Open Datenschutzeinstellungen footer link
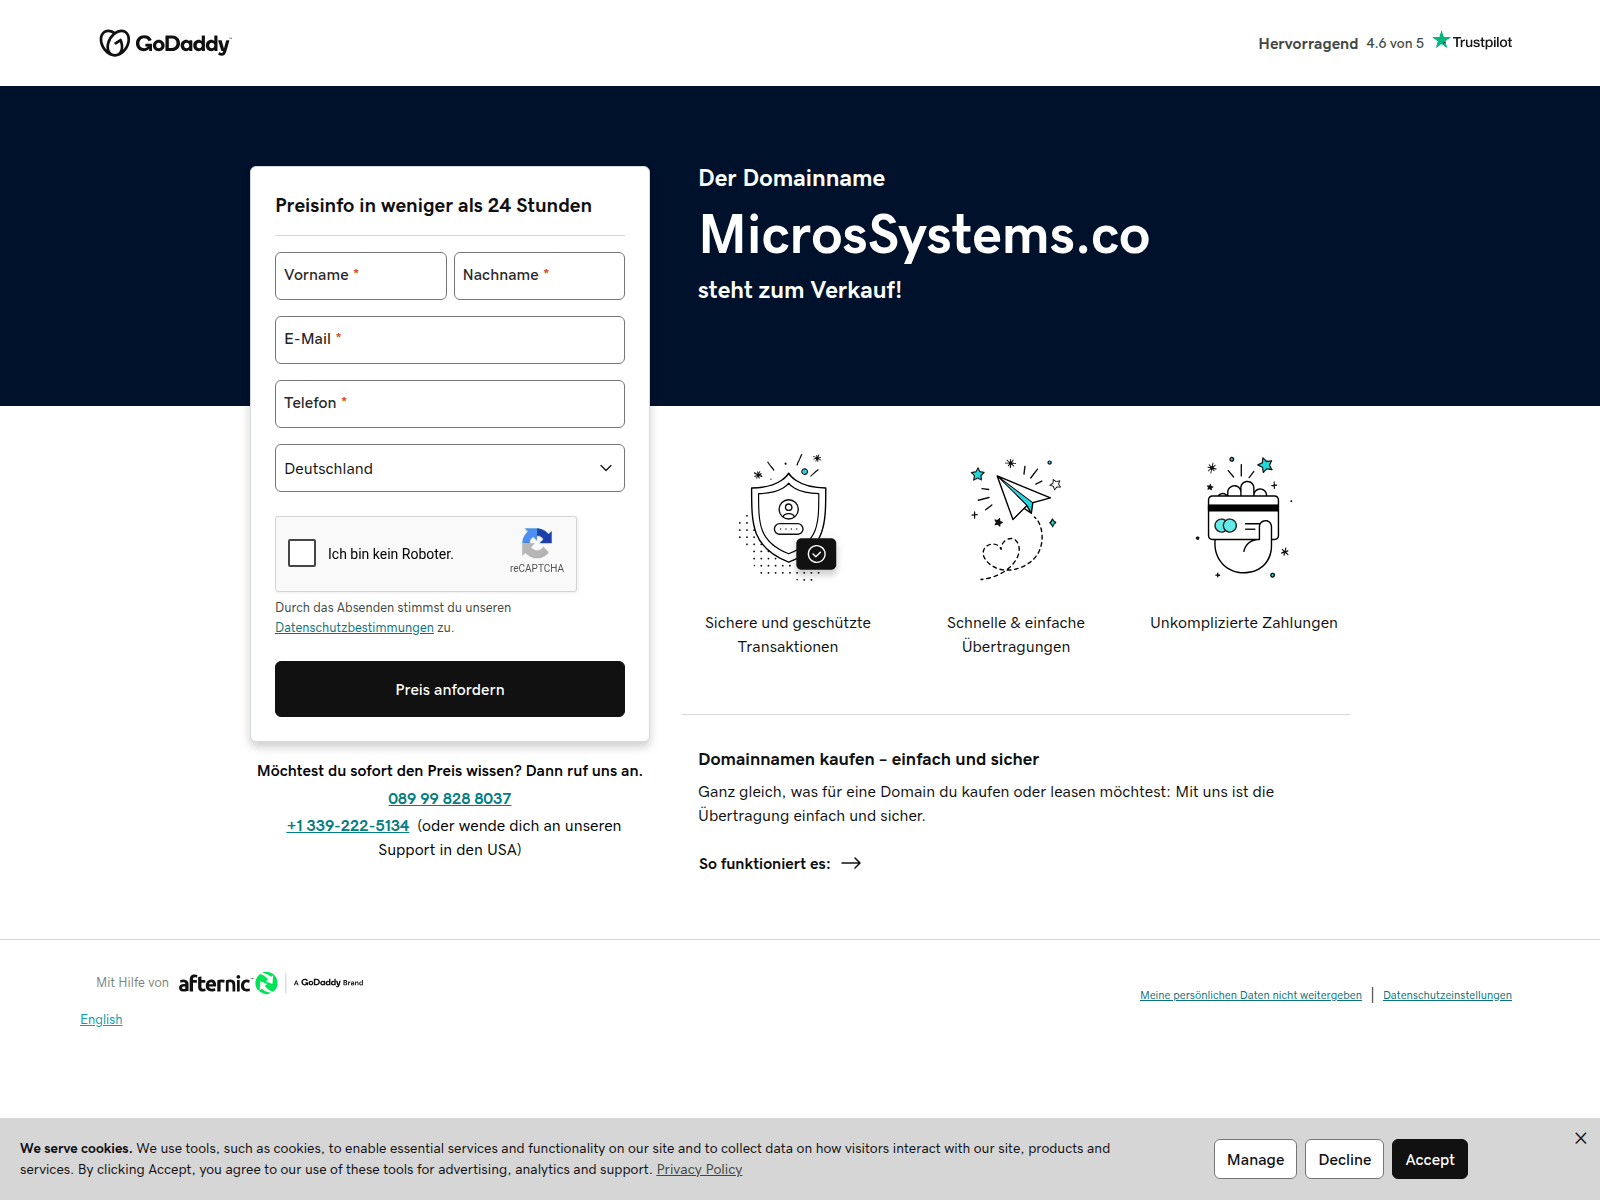1600x1200 pixels. coord(1447,995)
